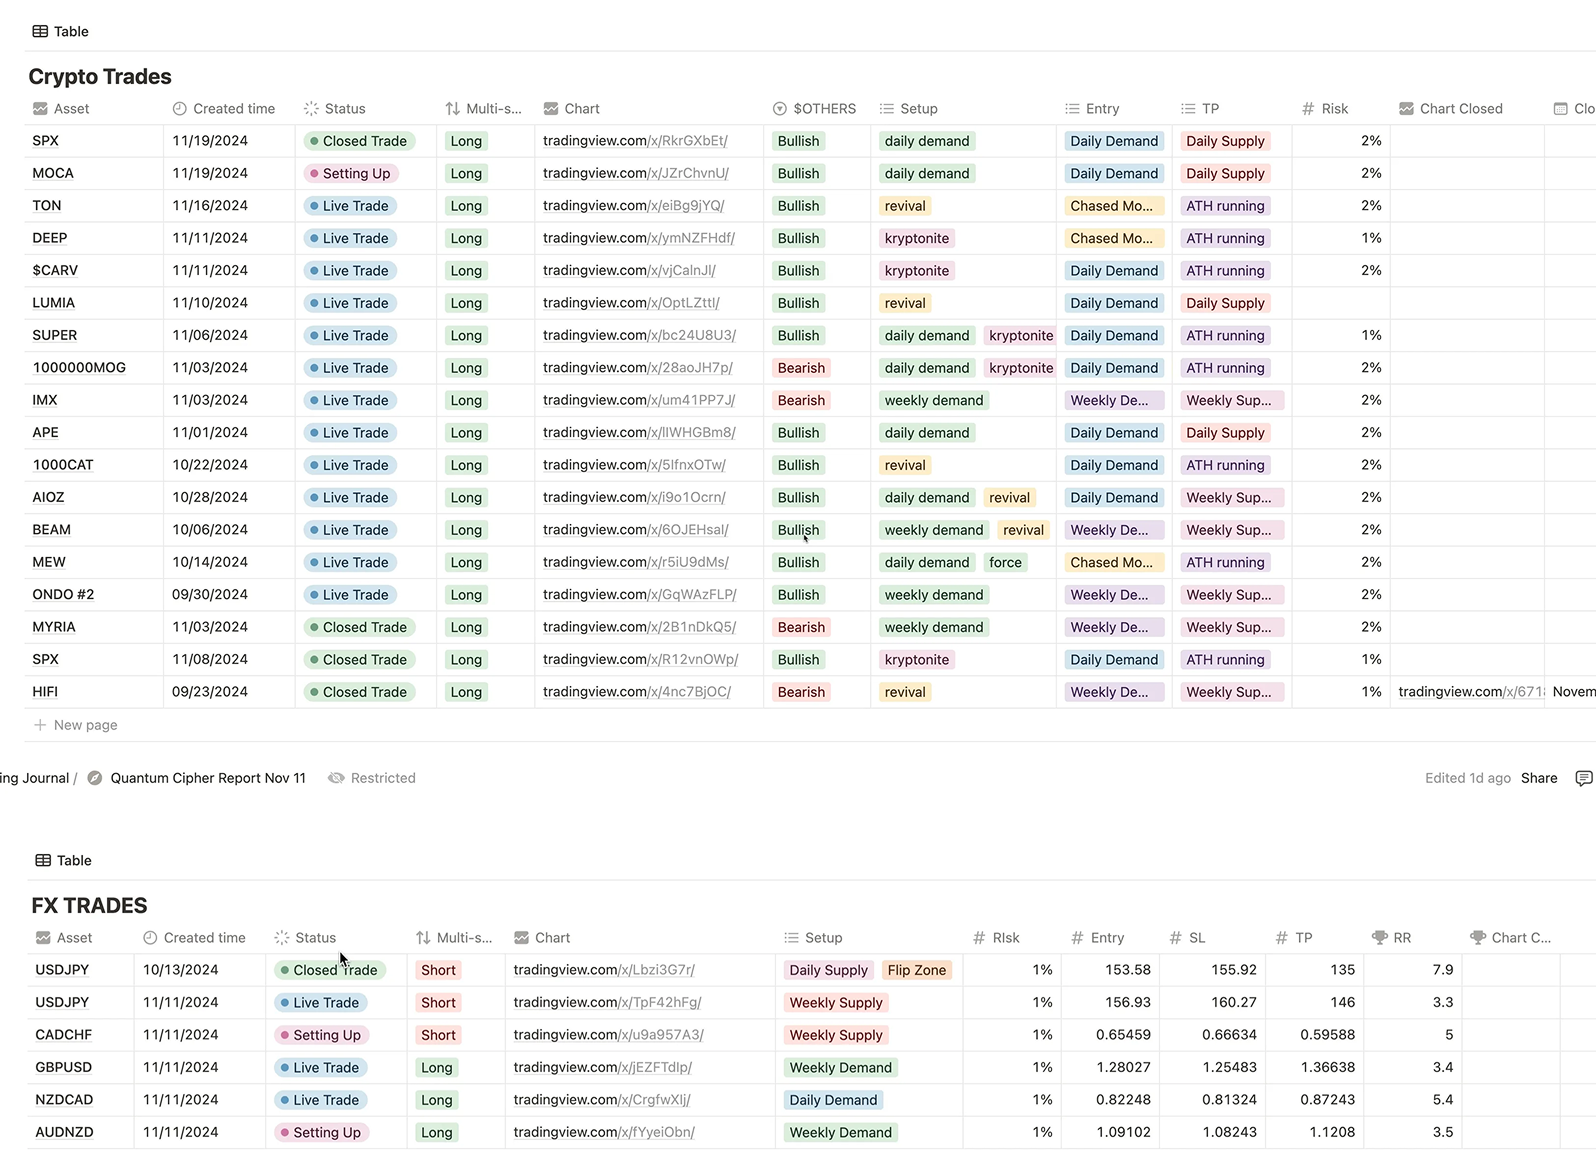Viewport: 1596px width, 1158px height.
Task: Open the Table view tab above Crypto Trades
Action: tap(60, 31)
